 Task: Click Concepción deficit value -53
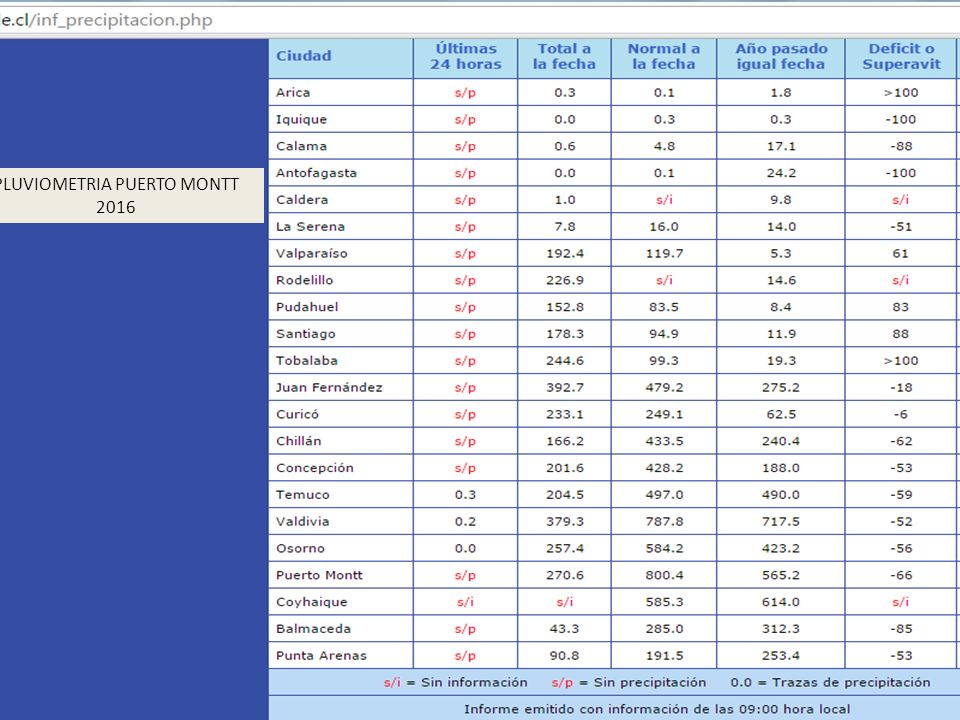(901, 468)
